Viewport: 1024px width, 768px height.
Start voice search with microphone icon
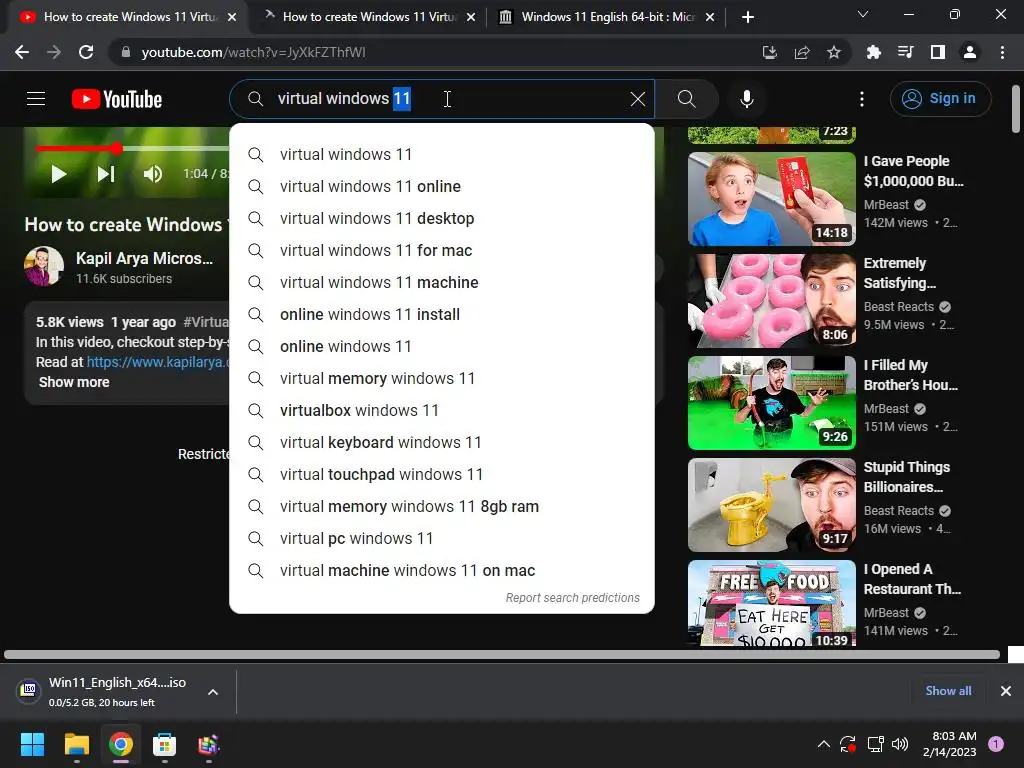[x=746, y=99]
